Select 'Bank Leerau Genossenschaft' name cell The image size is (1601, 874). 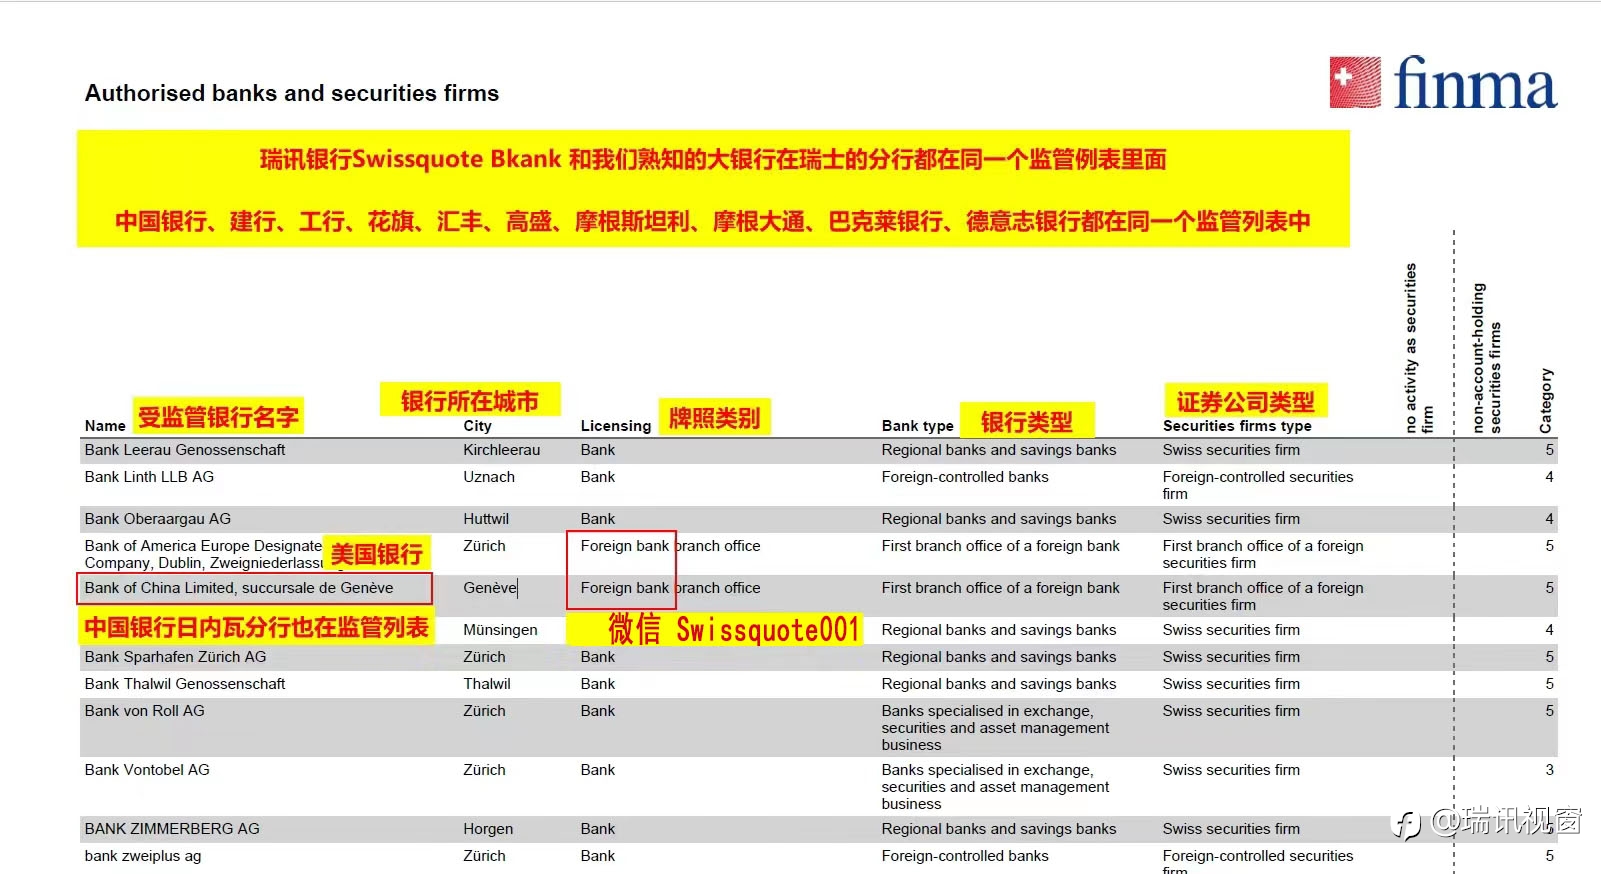(x=185, y=450)
